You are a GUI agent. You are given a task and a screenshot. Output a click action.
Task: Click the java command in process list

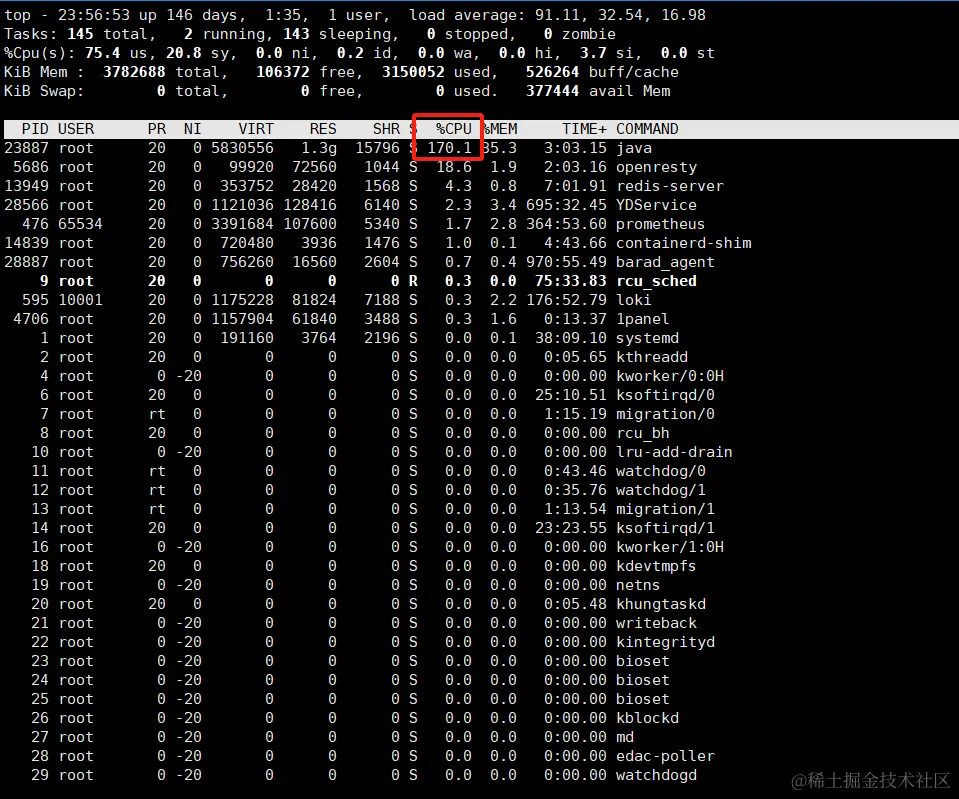coord(634,148)
